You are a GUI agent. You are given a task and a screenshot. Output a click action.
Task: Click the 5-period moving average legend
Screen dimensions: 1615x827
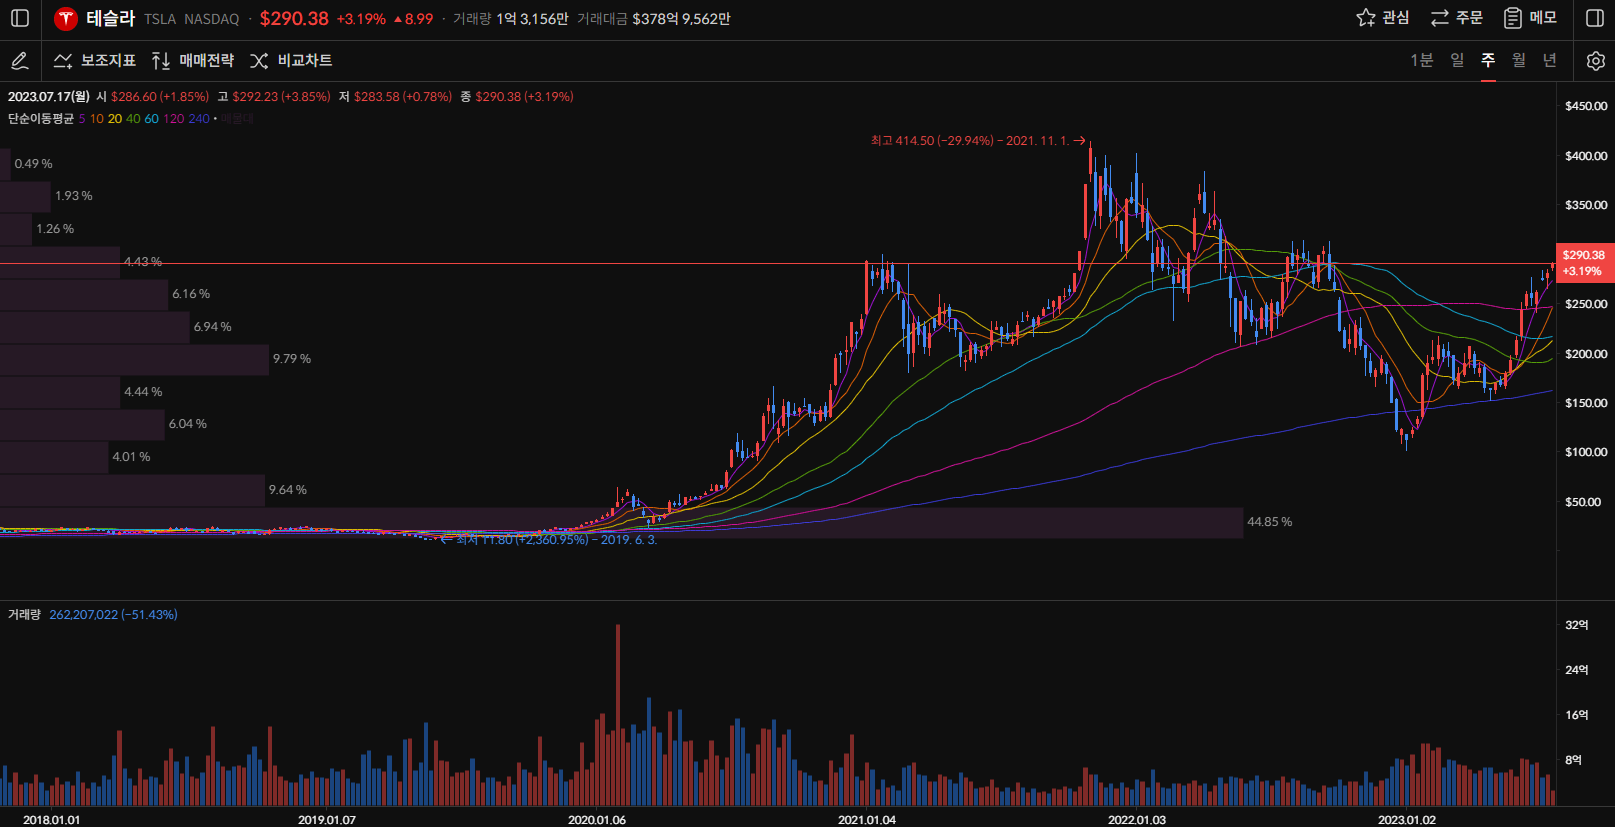[x=82, y=119]
